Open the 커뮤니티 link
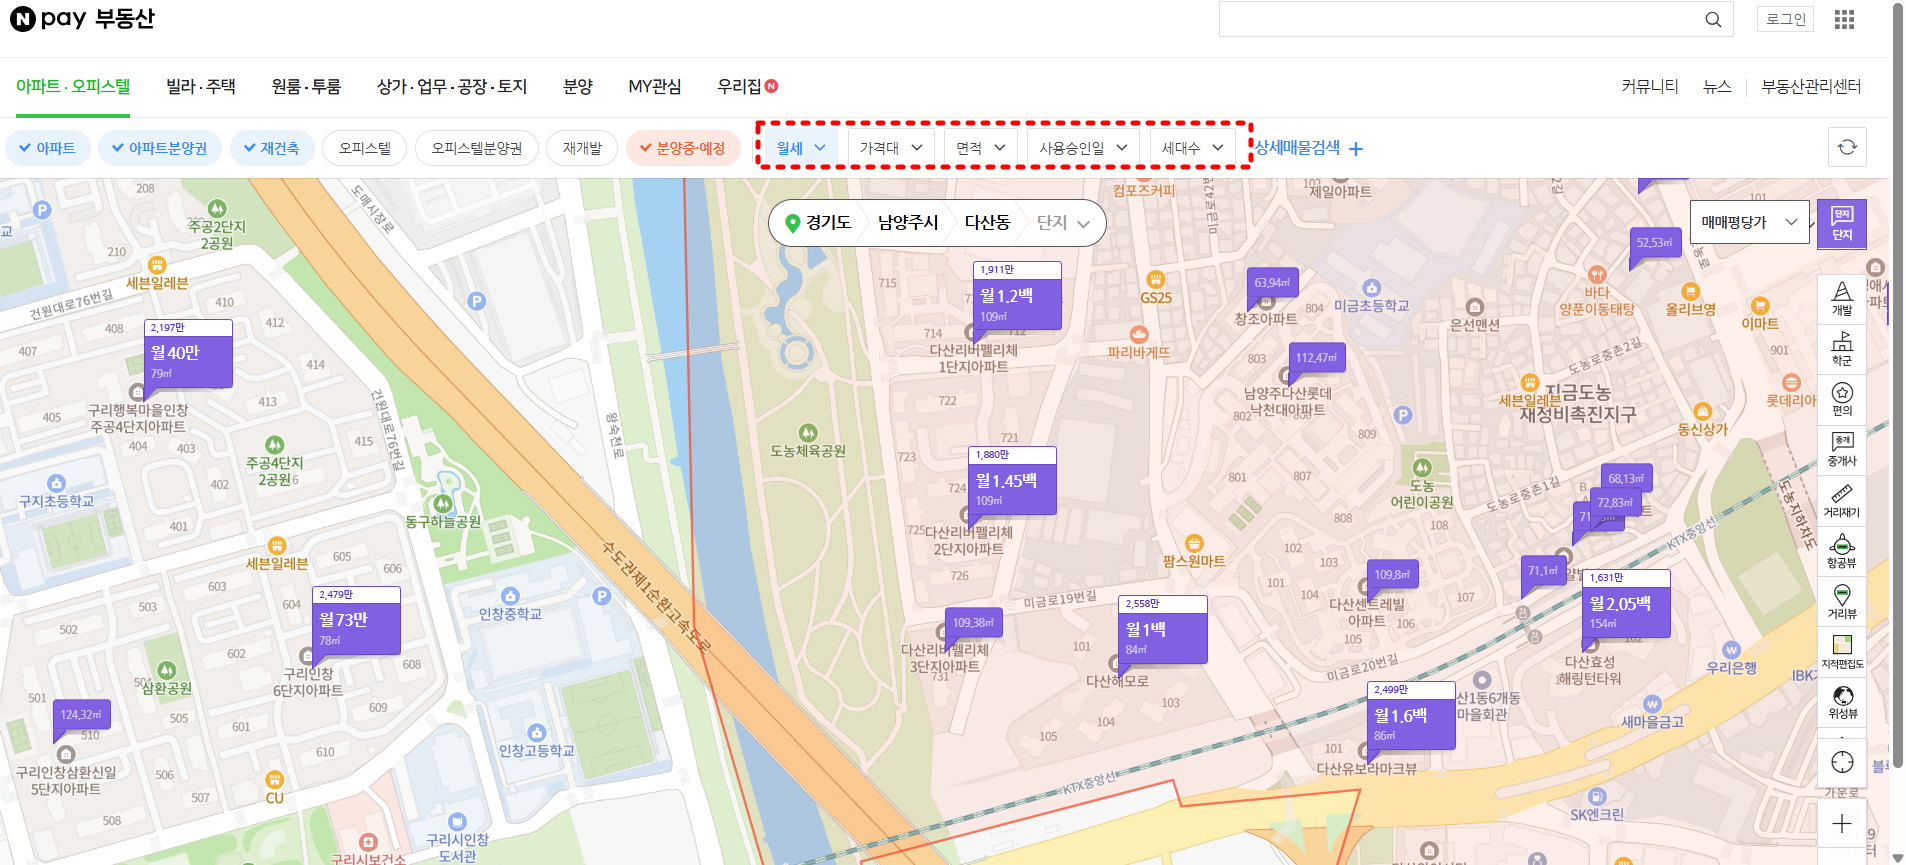1906x865 pixels. [1650, 87]
